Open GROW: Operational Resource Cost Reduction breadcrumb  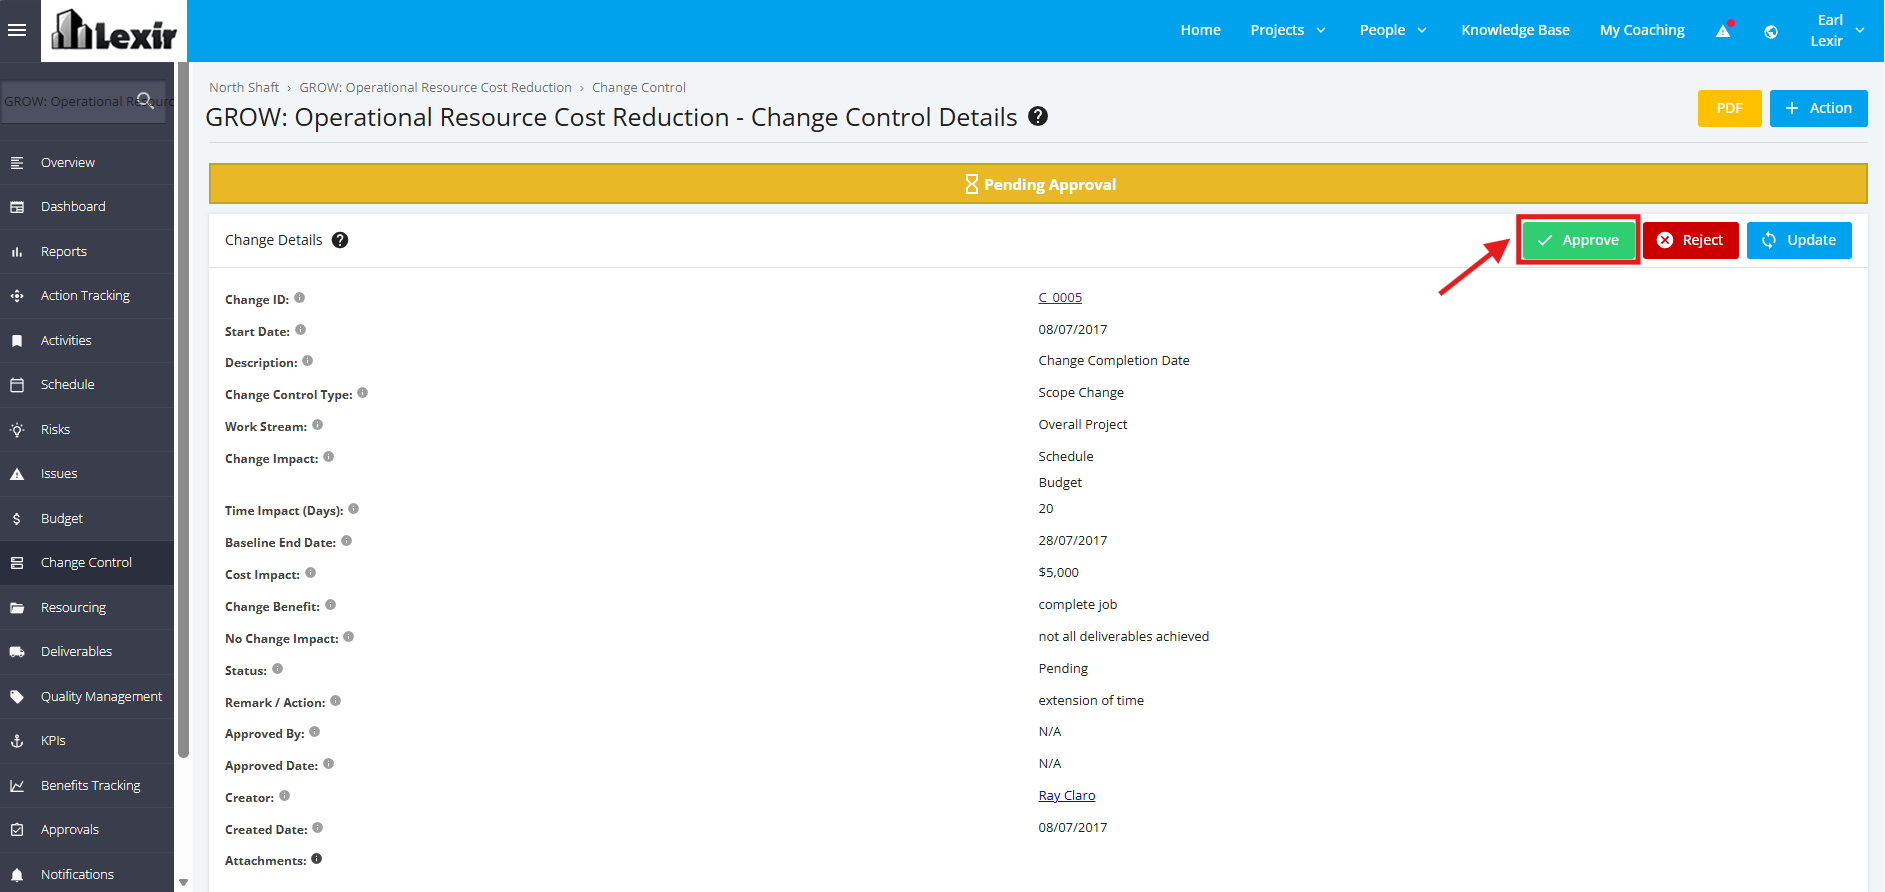(x=435, y=87)
